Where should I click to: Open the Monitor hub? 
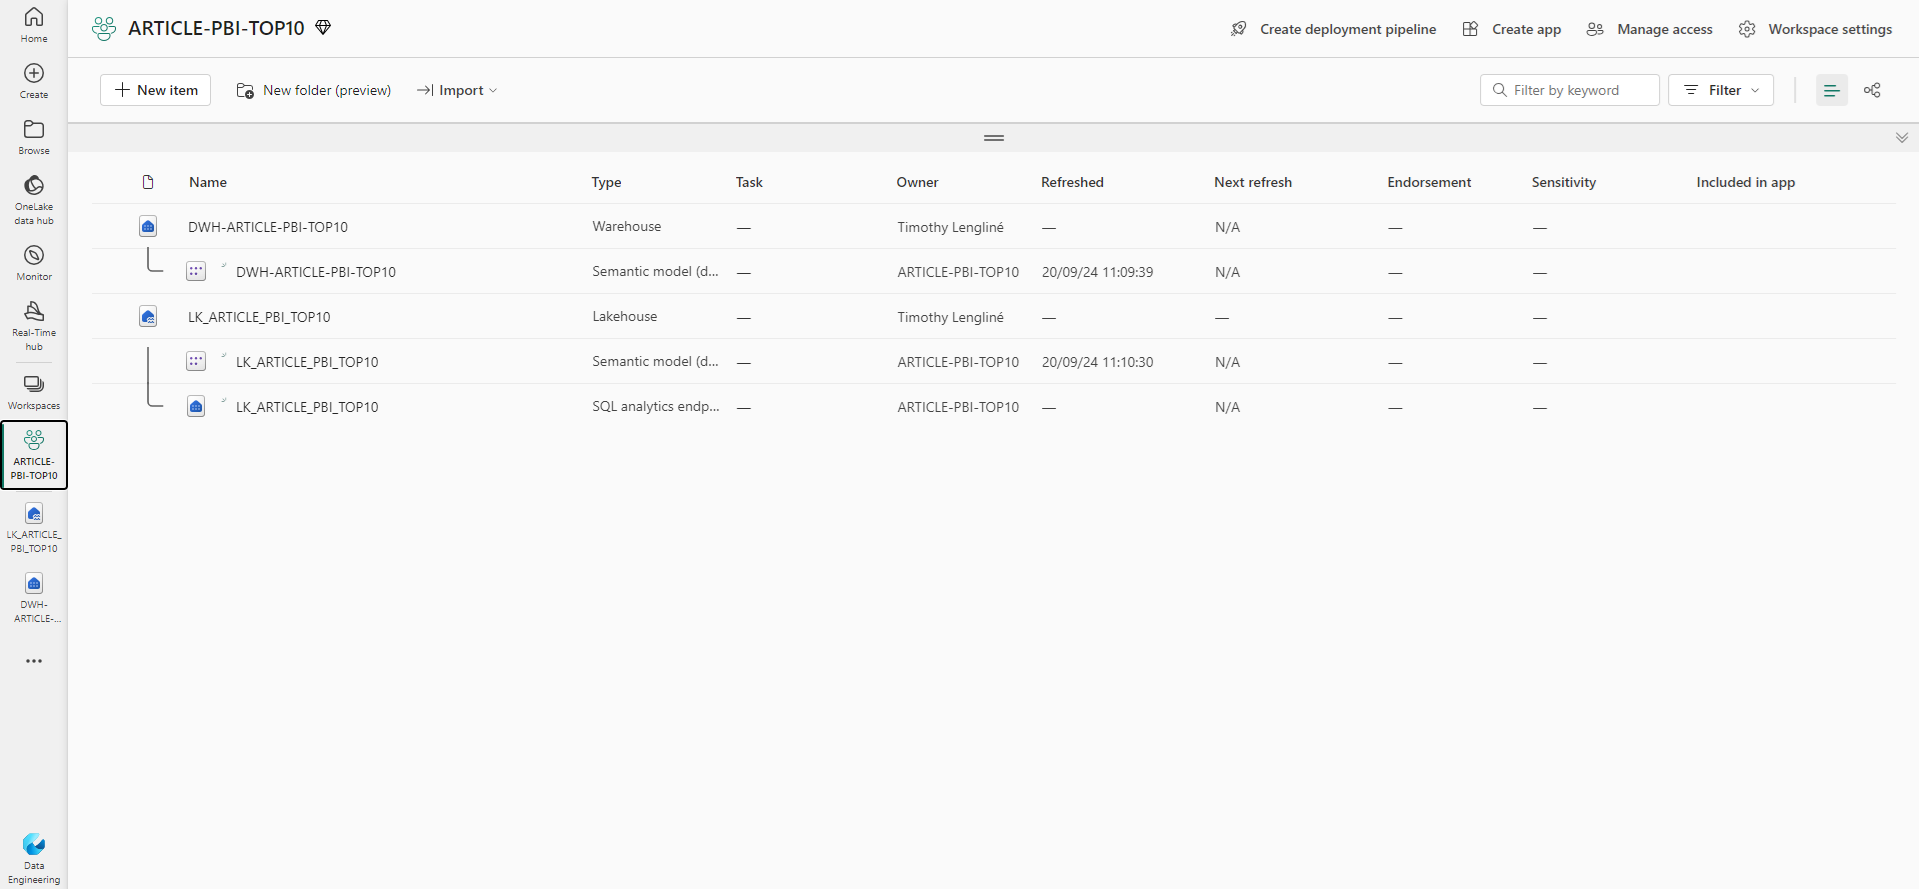coord(34,263)
